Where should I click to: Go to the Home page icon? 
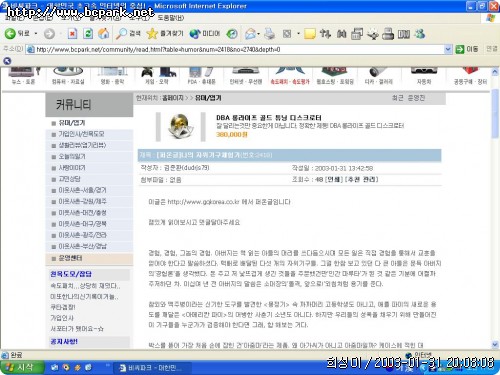click(x=104, y=34)
